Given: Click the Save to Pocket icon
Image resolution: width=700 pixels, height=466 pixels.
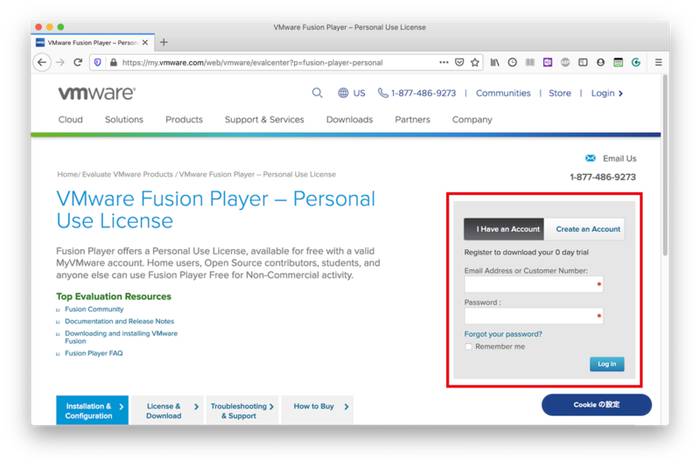Looking at the screenshot, I should tap(459, 62).
